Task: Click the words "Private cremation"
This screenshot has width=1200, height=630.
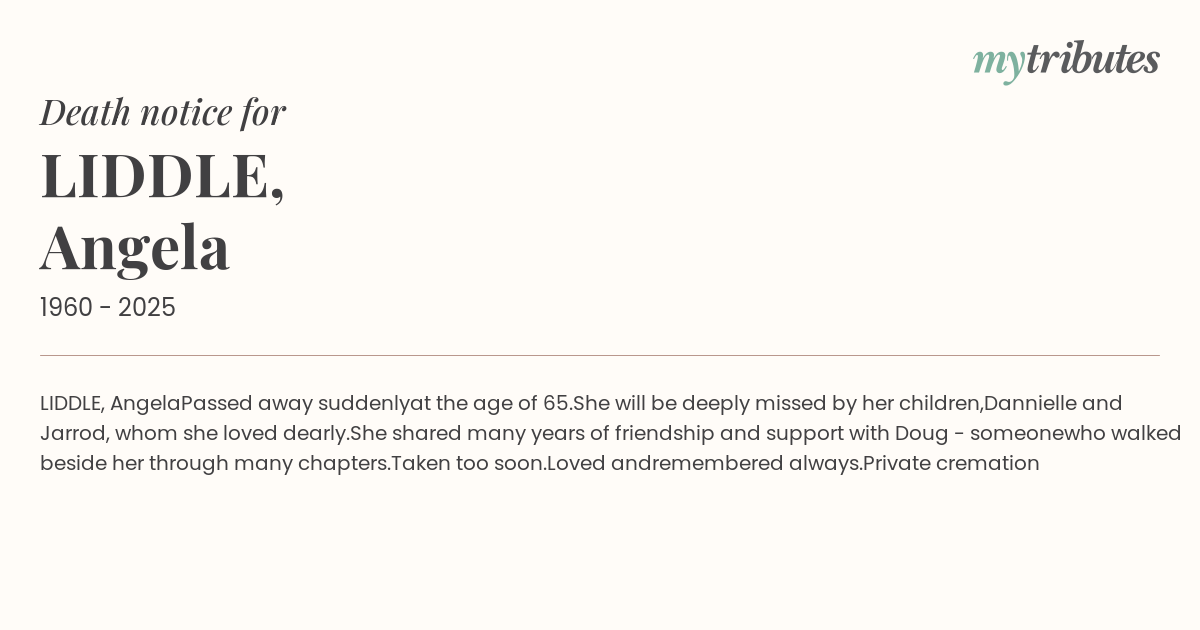Action: (x=951, y=464)
